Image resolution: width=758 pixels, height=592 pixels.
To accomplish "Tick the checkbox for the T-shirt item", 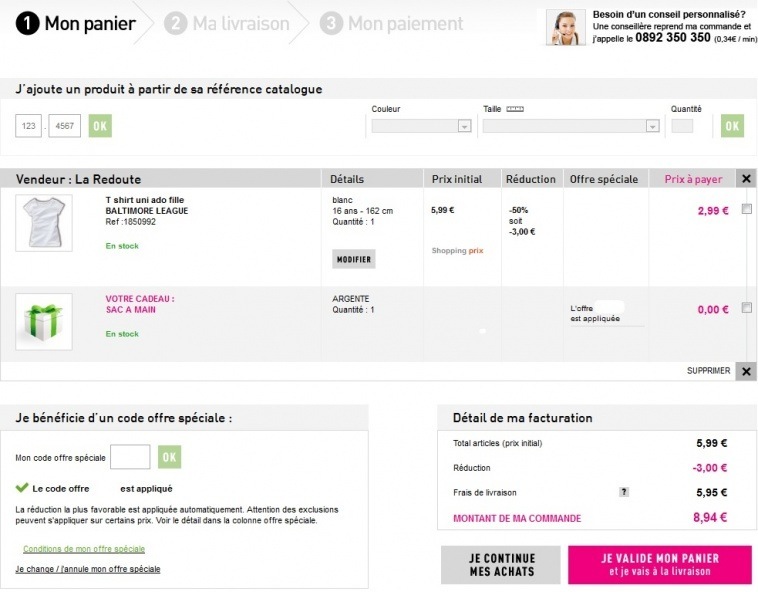I will click(747, 209).
